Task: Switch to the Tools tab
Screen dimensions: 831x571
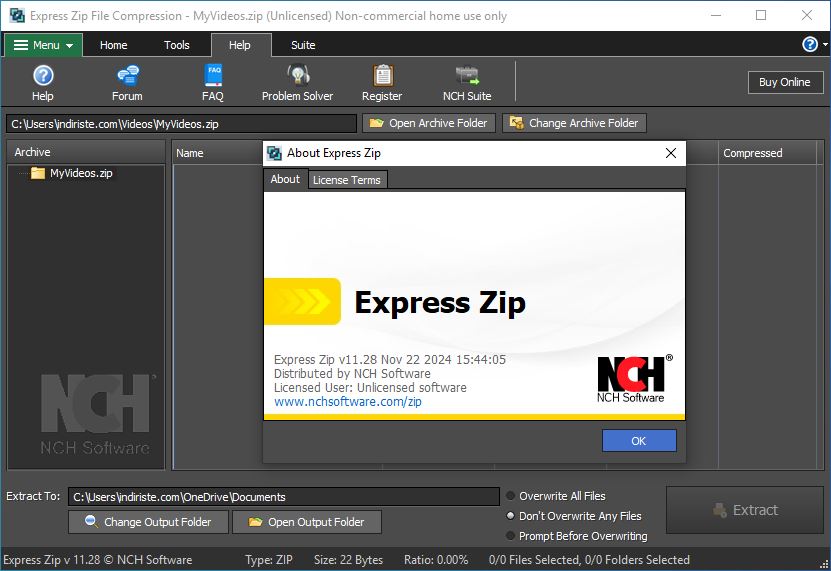Action: (176, 45)
